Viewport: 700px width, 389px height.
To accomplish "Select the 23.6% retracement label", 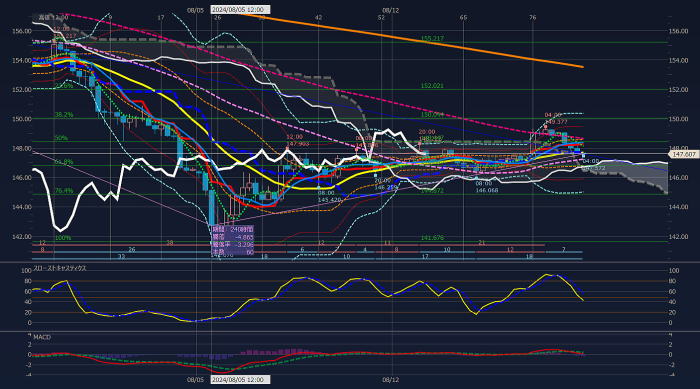I will pyautogui.click(x=64, y=86).
